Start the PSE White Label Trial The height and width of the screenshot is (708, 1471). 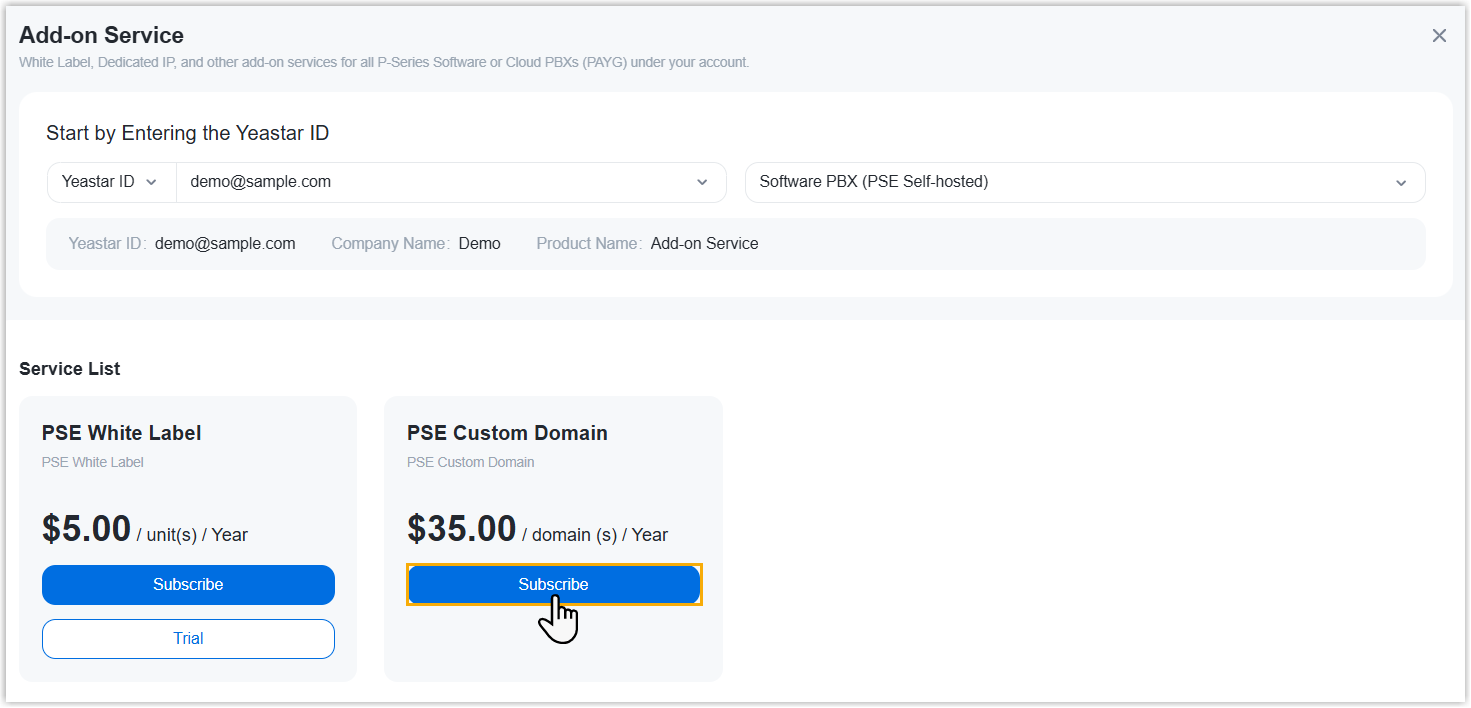[188, 639]
